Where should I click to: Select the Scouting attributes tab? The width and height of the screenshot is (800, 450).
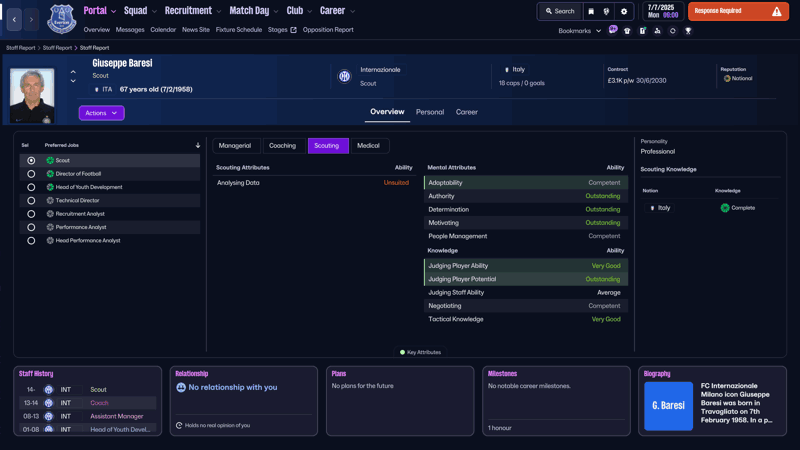(x=328, y=145)
